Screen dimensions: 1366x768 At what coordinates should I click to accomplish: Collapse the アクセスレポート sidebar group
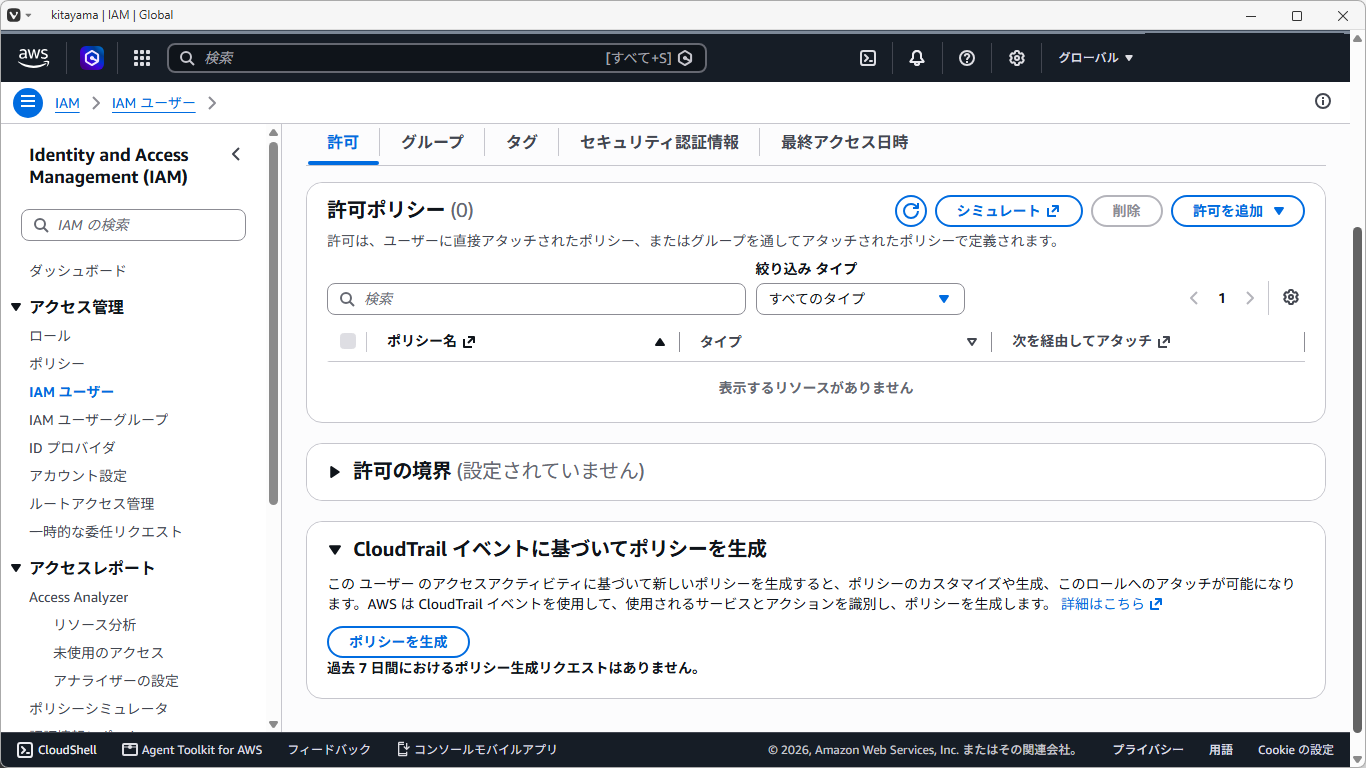(16, 568)
